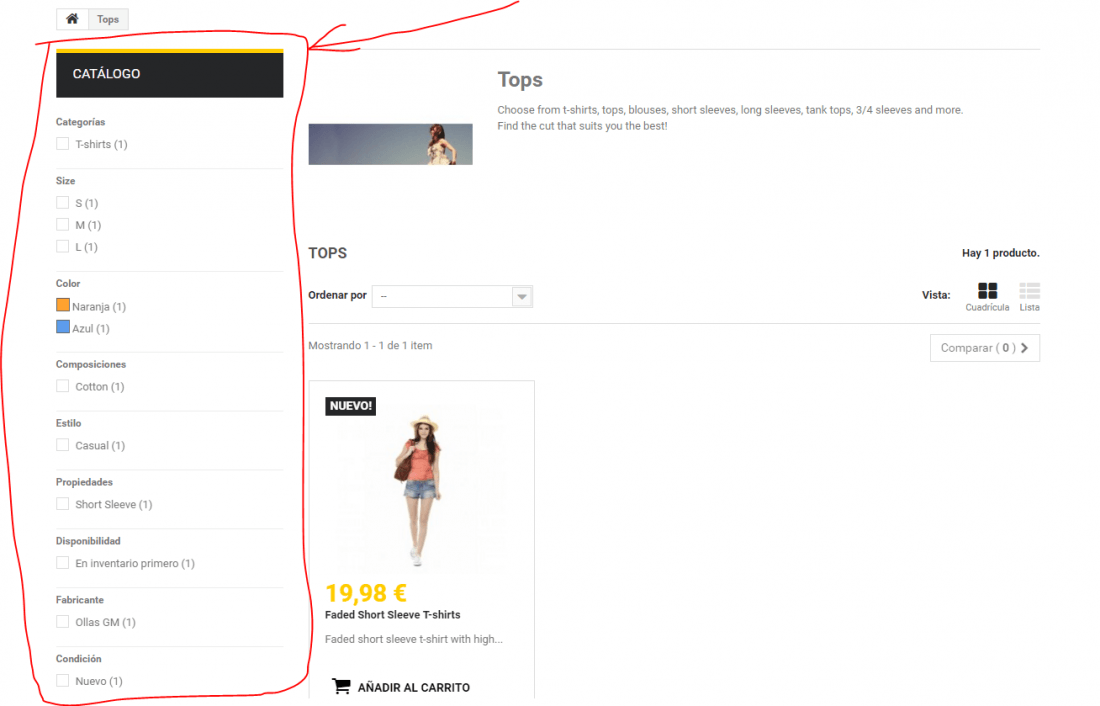Open the product photo of the T-shirt
This screenshot has width=1100, height=706.
[x=422, y=489]
